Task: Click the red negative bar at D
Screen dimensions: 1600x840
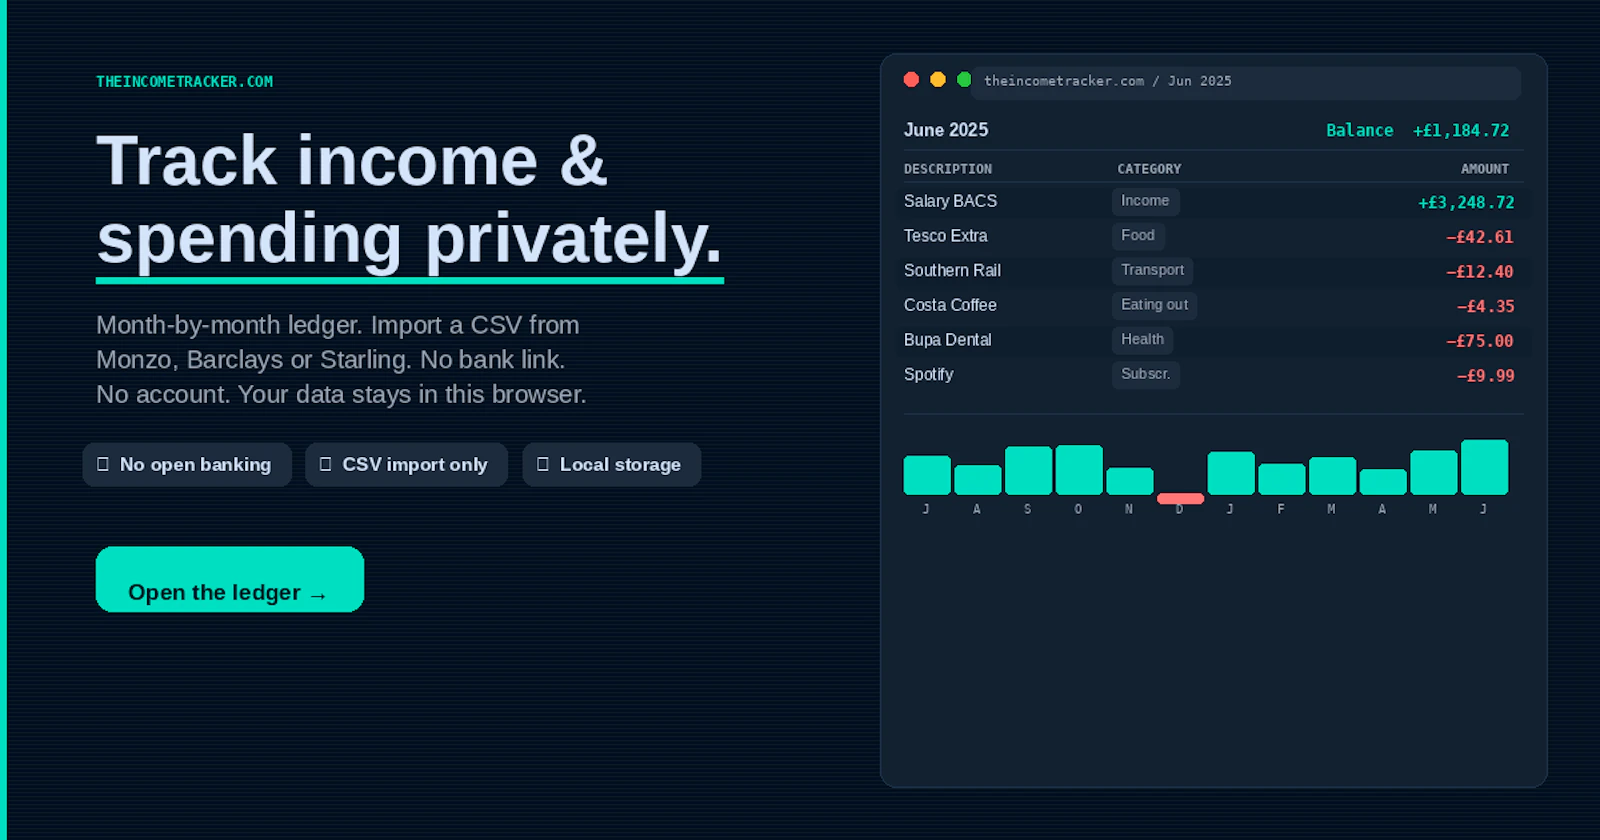Action: pyautogui.click(x=1180, y=498)
